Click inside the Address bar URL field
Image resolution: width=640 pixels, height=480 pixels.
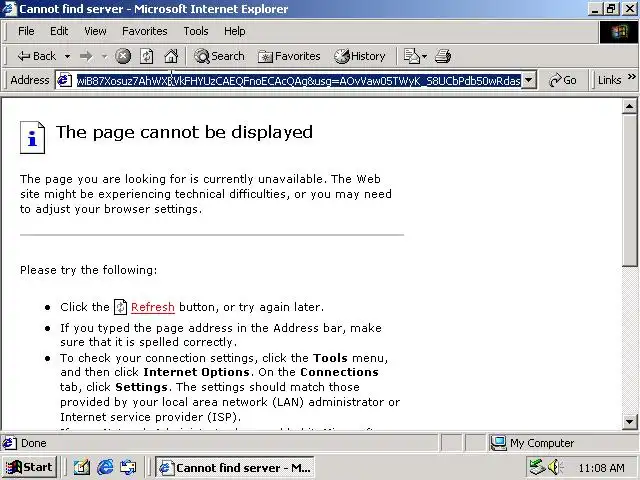pos(299,80)
